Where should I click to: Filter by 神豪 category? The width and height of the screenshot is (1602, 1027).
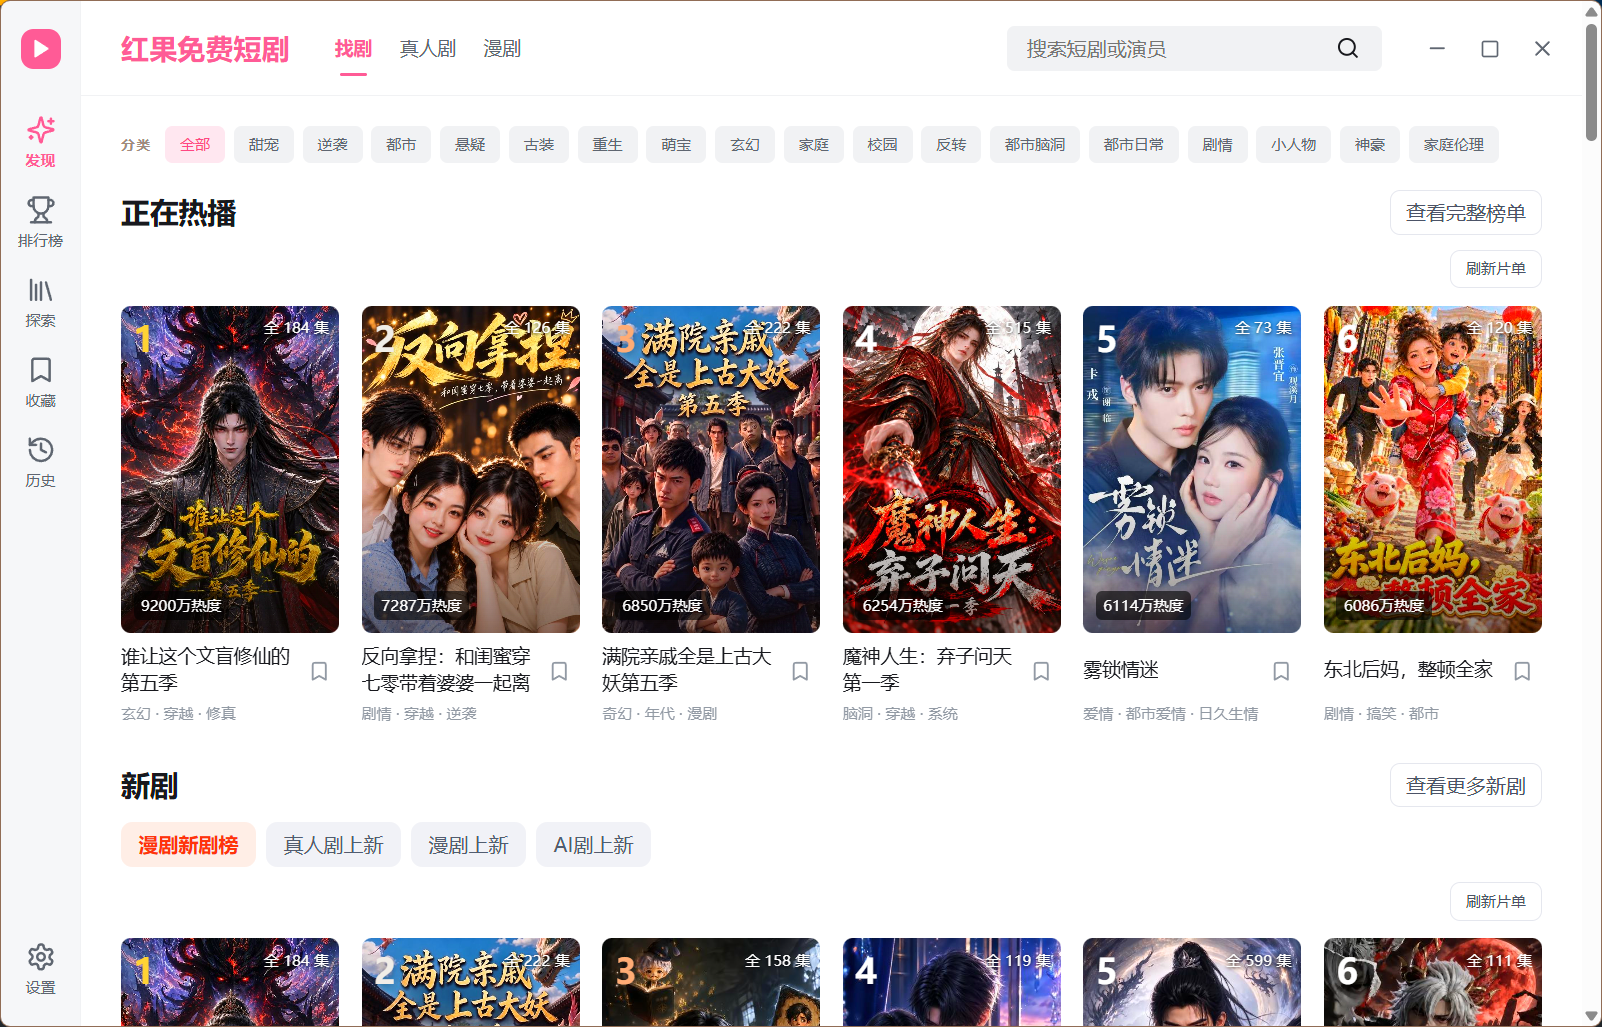1370,145
